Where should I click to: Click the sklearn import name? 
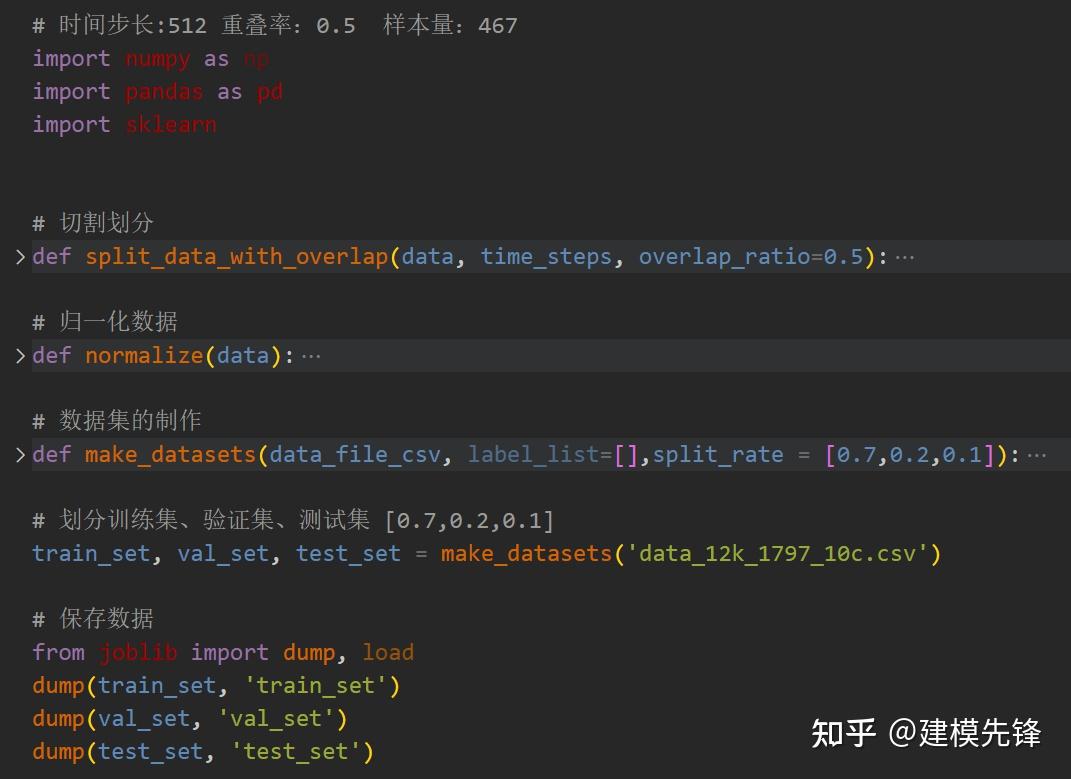pyautogui.click(x=171, y=125)
